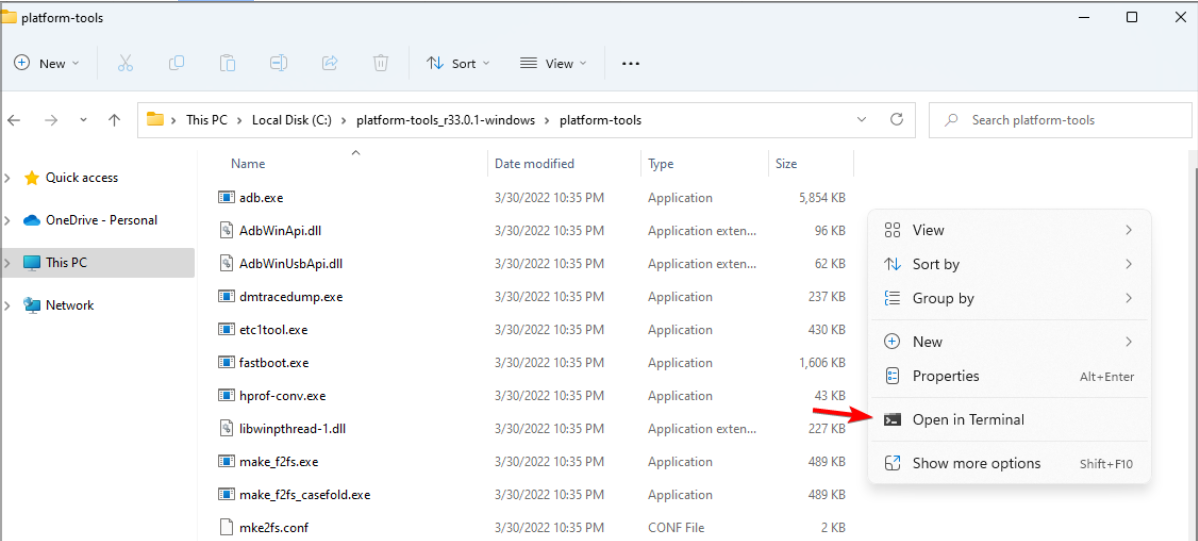Choose Properties in the context menu
The width and height of the screenshot is (1198, 541).
click(945, 376)
